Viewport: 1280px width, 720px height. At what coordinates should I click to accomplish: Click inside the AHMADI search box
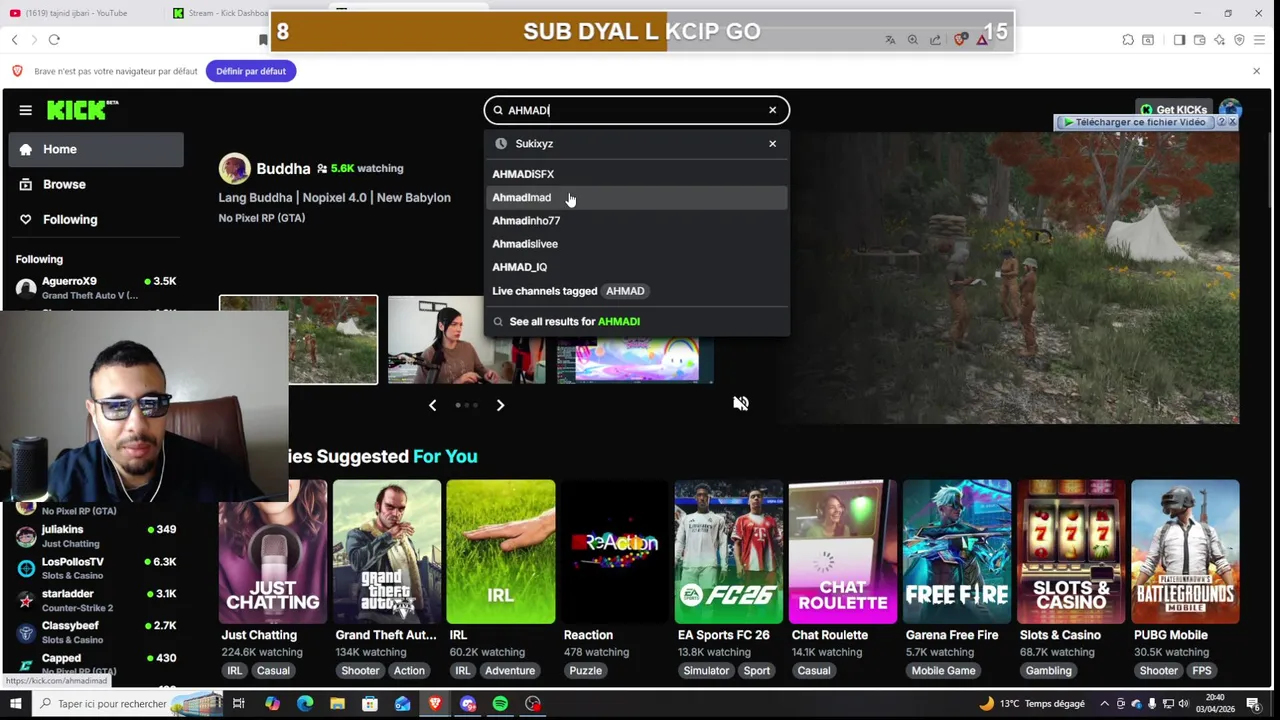[636, 110]
